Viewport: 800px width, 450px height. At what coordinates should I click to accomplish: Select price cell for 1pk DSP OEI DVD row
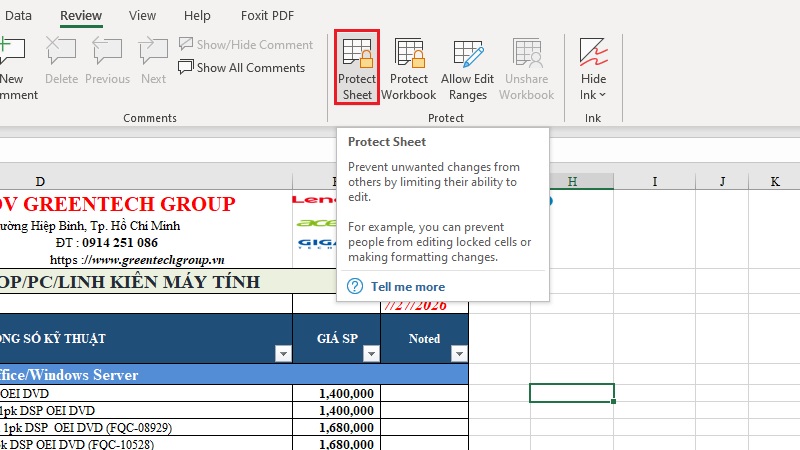click(x=337, y=410)
